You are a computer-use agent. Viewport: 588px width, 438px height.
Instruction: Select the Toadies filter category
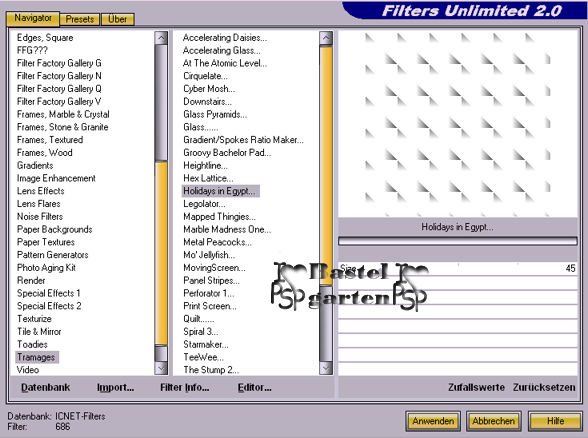[32, 344]
